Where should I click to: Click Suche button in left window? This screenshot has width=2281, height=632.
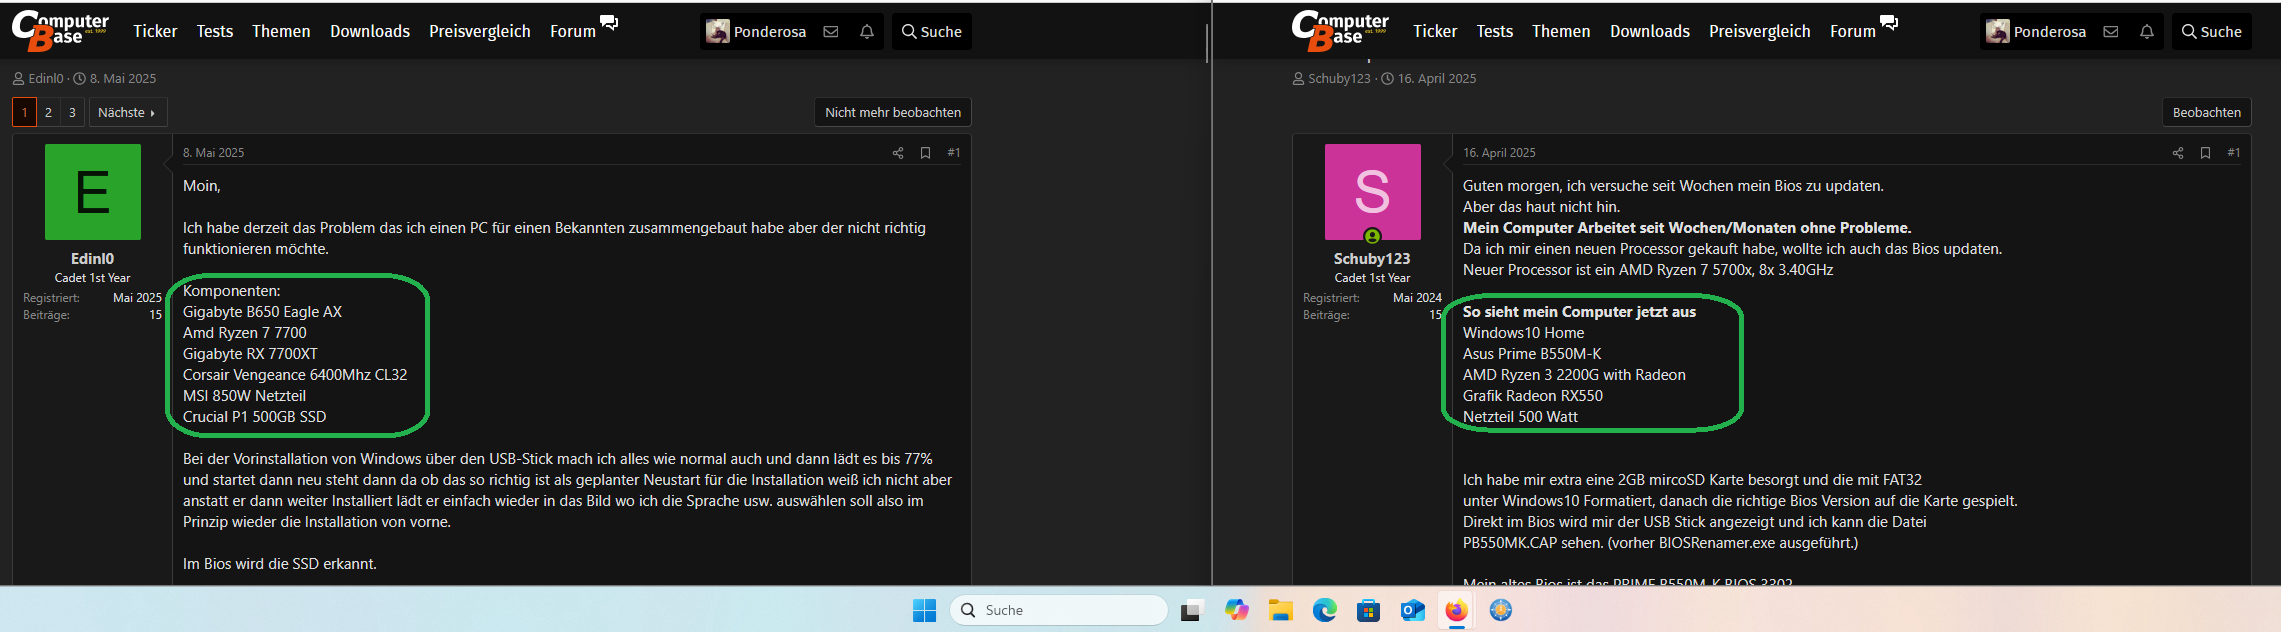pyautogui.click(x=931, y=32)
